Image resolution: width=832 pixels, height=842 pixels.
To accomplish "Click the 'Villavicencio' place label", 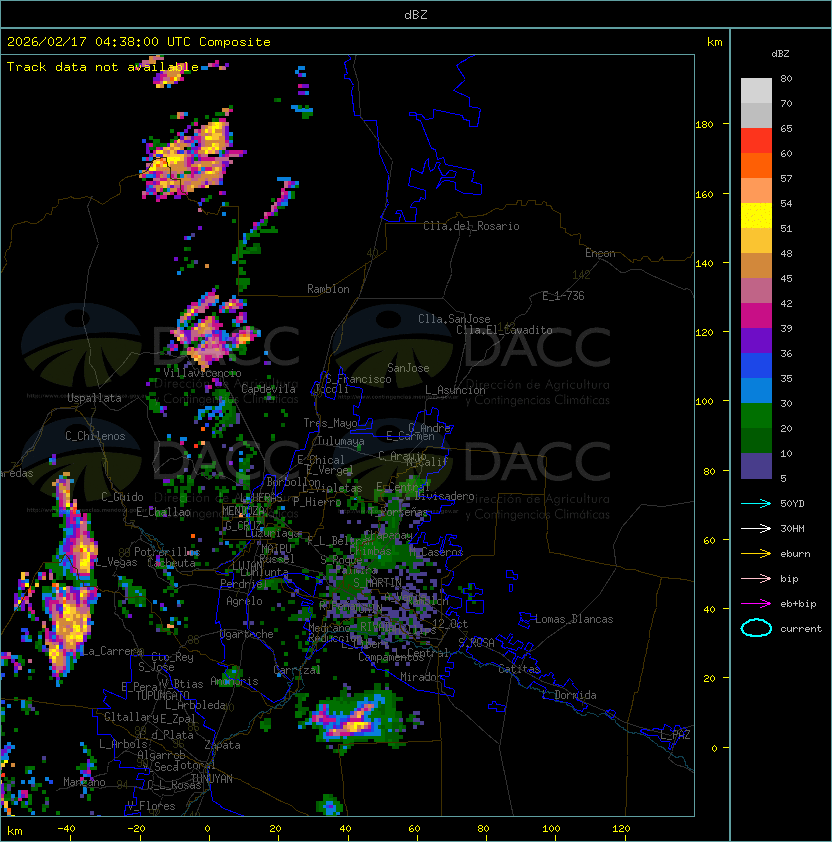I will [x=202, y=373].
